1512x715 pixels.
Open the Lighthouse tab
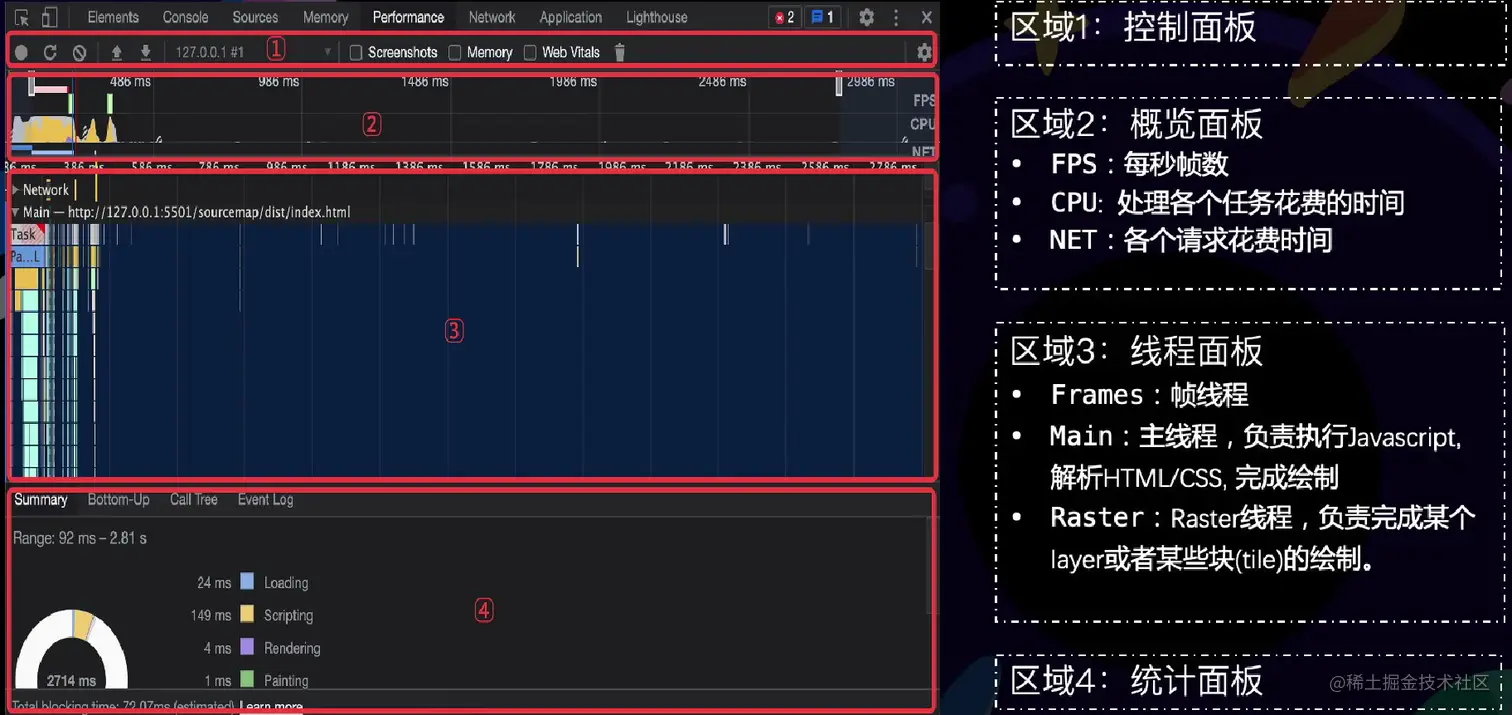pos(657,17)
